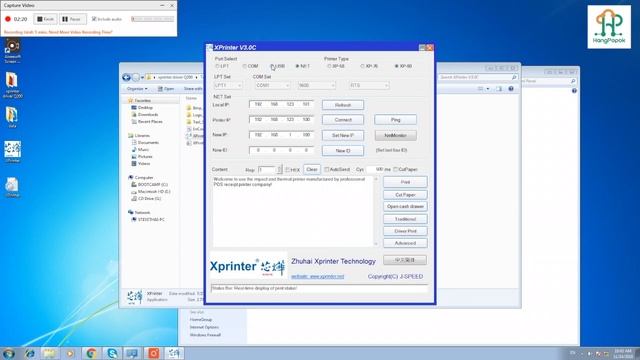Select the COM port radio button
The height and width of the screenshot is (360, 640).
pyautogui.click(x=244, y=66)
